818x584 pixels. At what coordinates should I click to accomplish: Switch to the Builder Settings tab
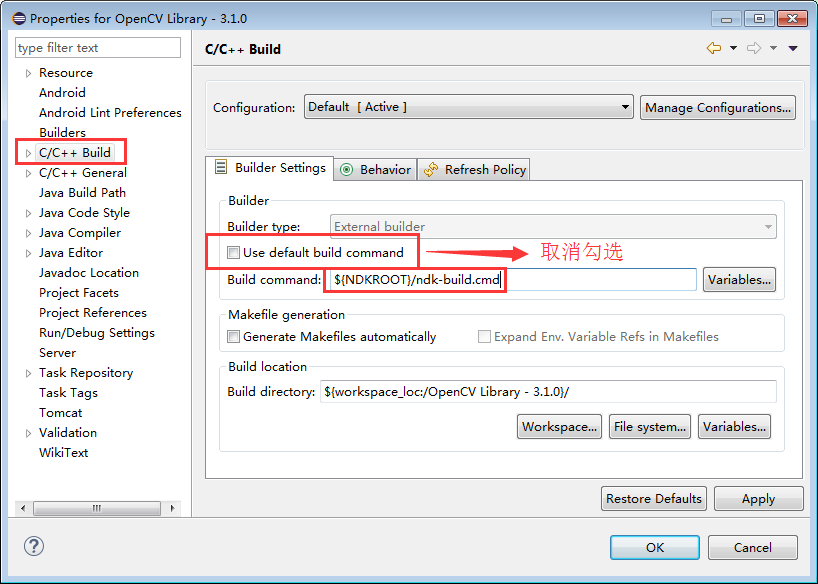coord(270,168)
